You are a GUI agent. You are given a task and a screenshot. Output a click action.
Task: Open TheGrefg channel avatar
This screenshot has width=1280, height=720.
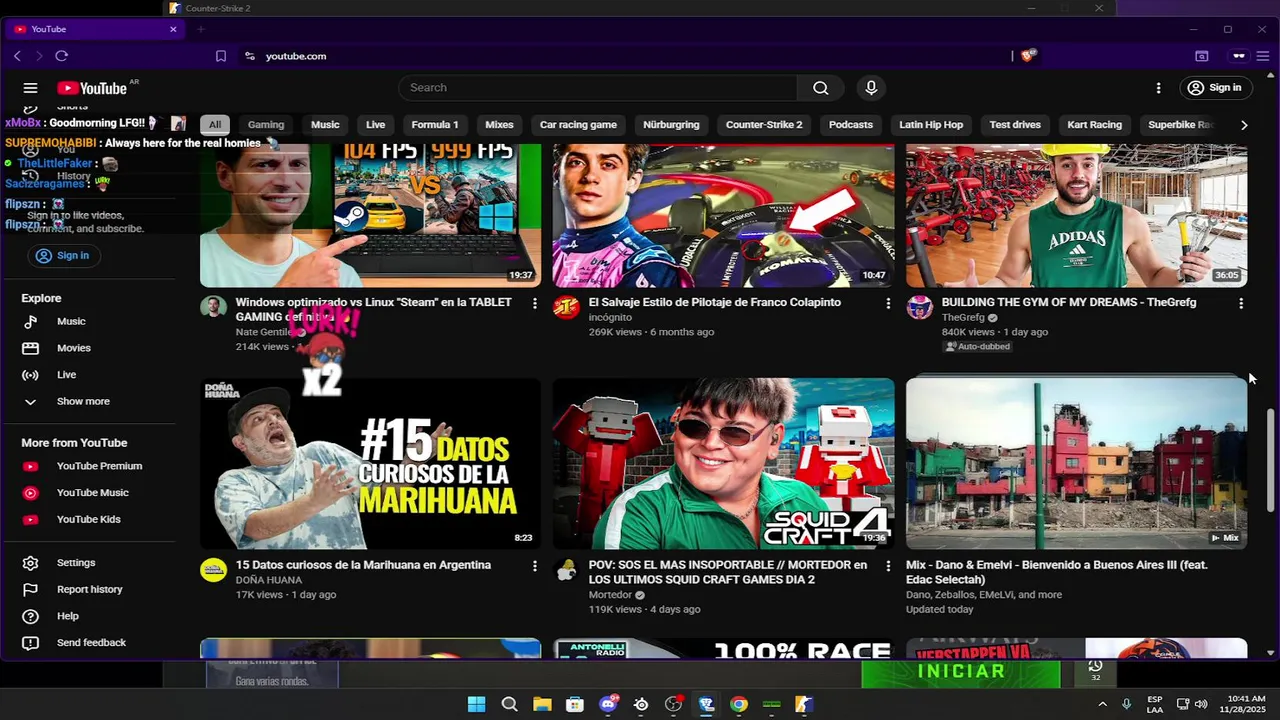coord(919,307)
